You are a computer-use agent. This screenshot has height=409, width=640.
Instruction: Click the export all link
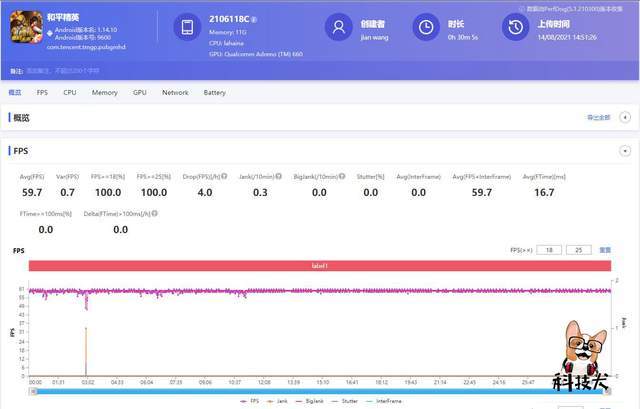[x=598, y=118]
